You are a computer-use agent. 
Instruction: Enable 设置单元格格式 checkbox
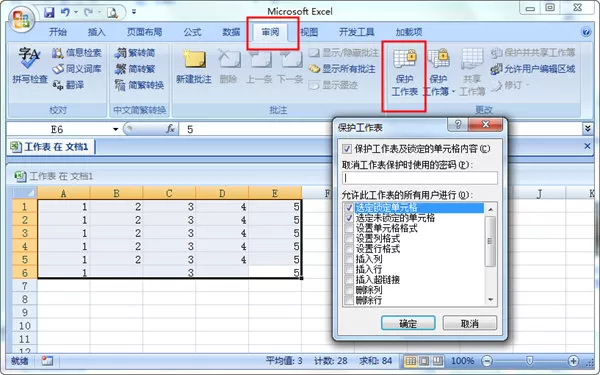pyautogui.click(x=349, y=228)
